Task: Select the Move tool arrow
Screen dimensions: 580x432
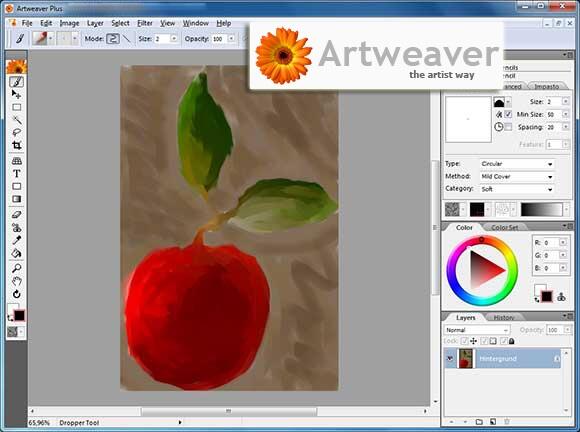Action: click(x=16, y=94)
